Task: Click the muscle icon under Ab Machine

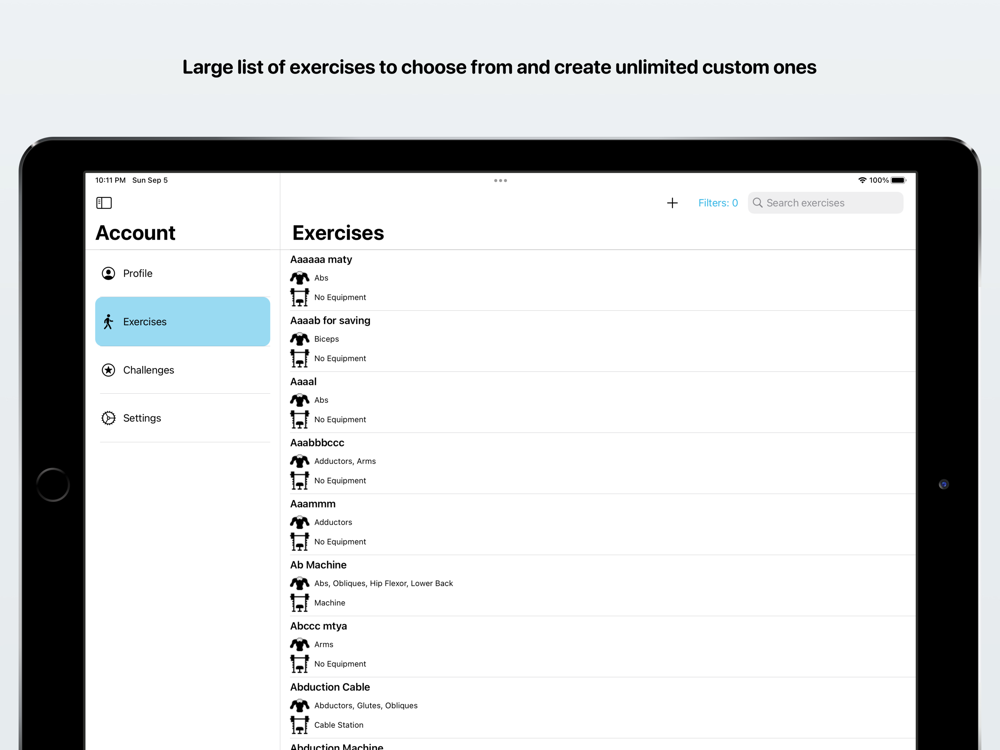Action: click(299, 583)
